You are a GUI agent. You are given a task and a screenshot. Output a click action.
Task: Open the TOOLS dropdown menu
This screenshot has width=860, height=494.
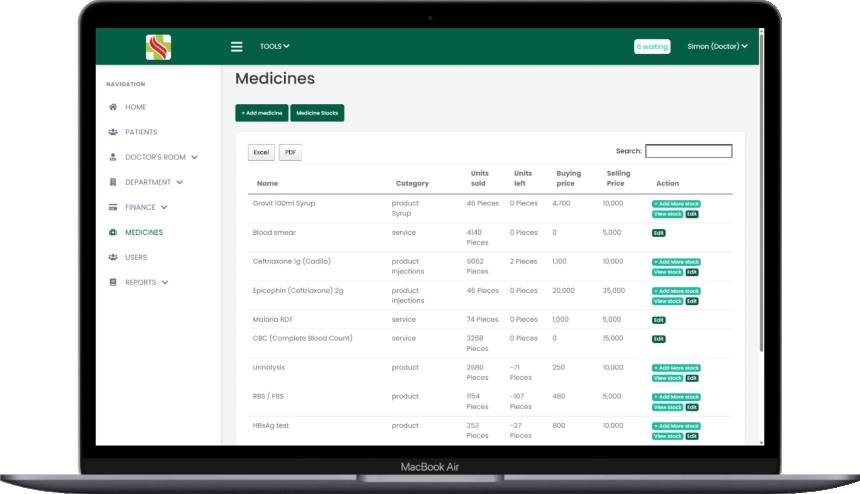(274, 46)
